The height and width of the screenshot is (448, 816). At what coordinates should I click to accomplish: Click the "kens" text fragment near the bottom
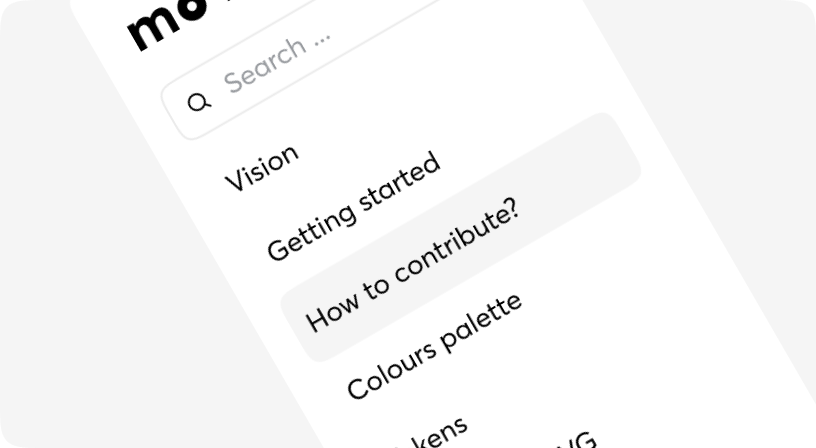point(440,432)
